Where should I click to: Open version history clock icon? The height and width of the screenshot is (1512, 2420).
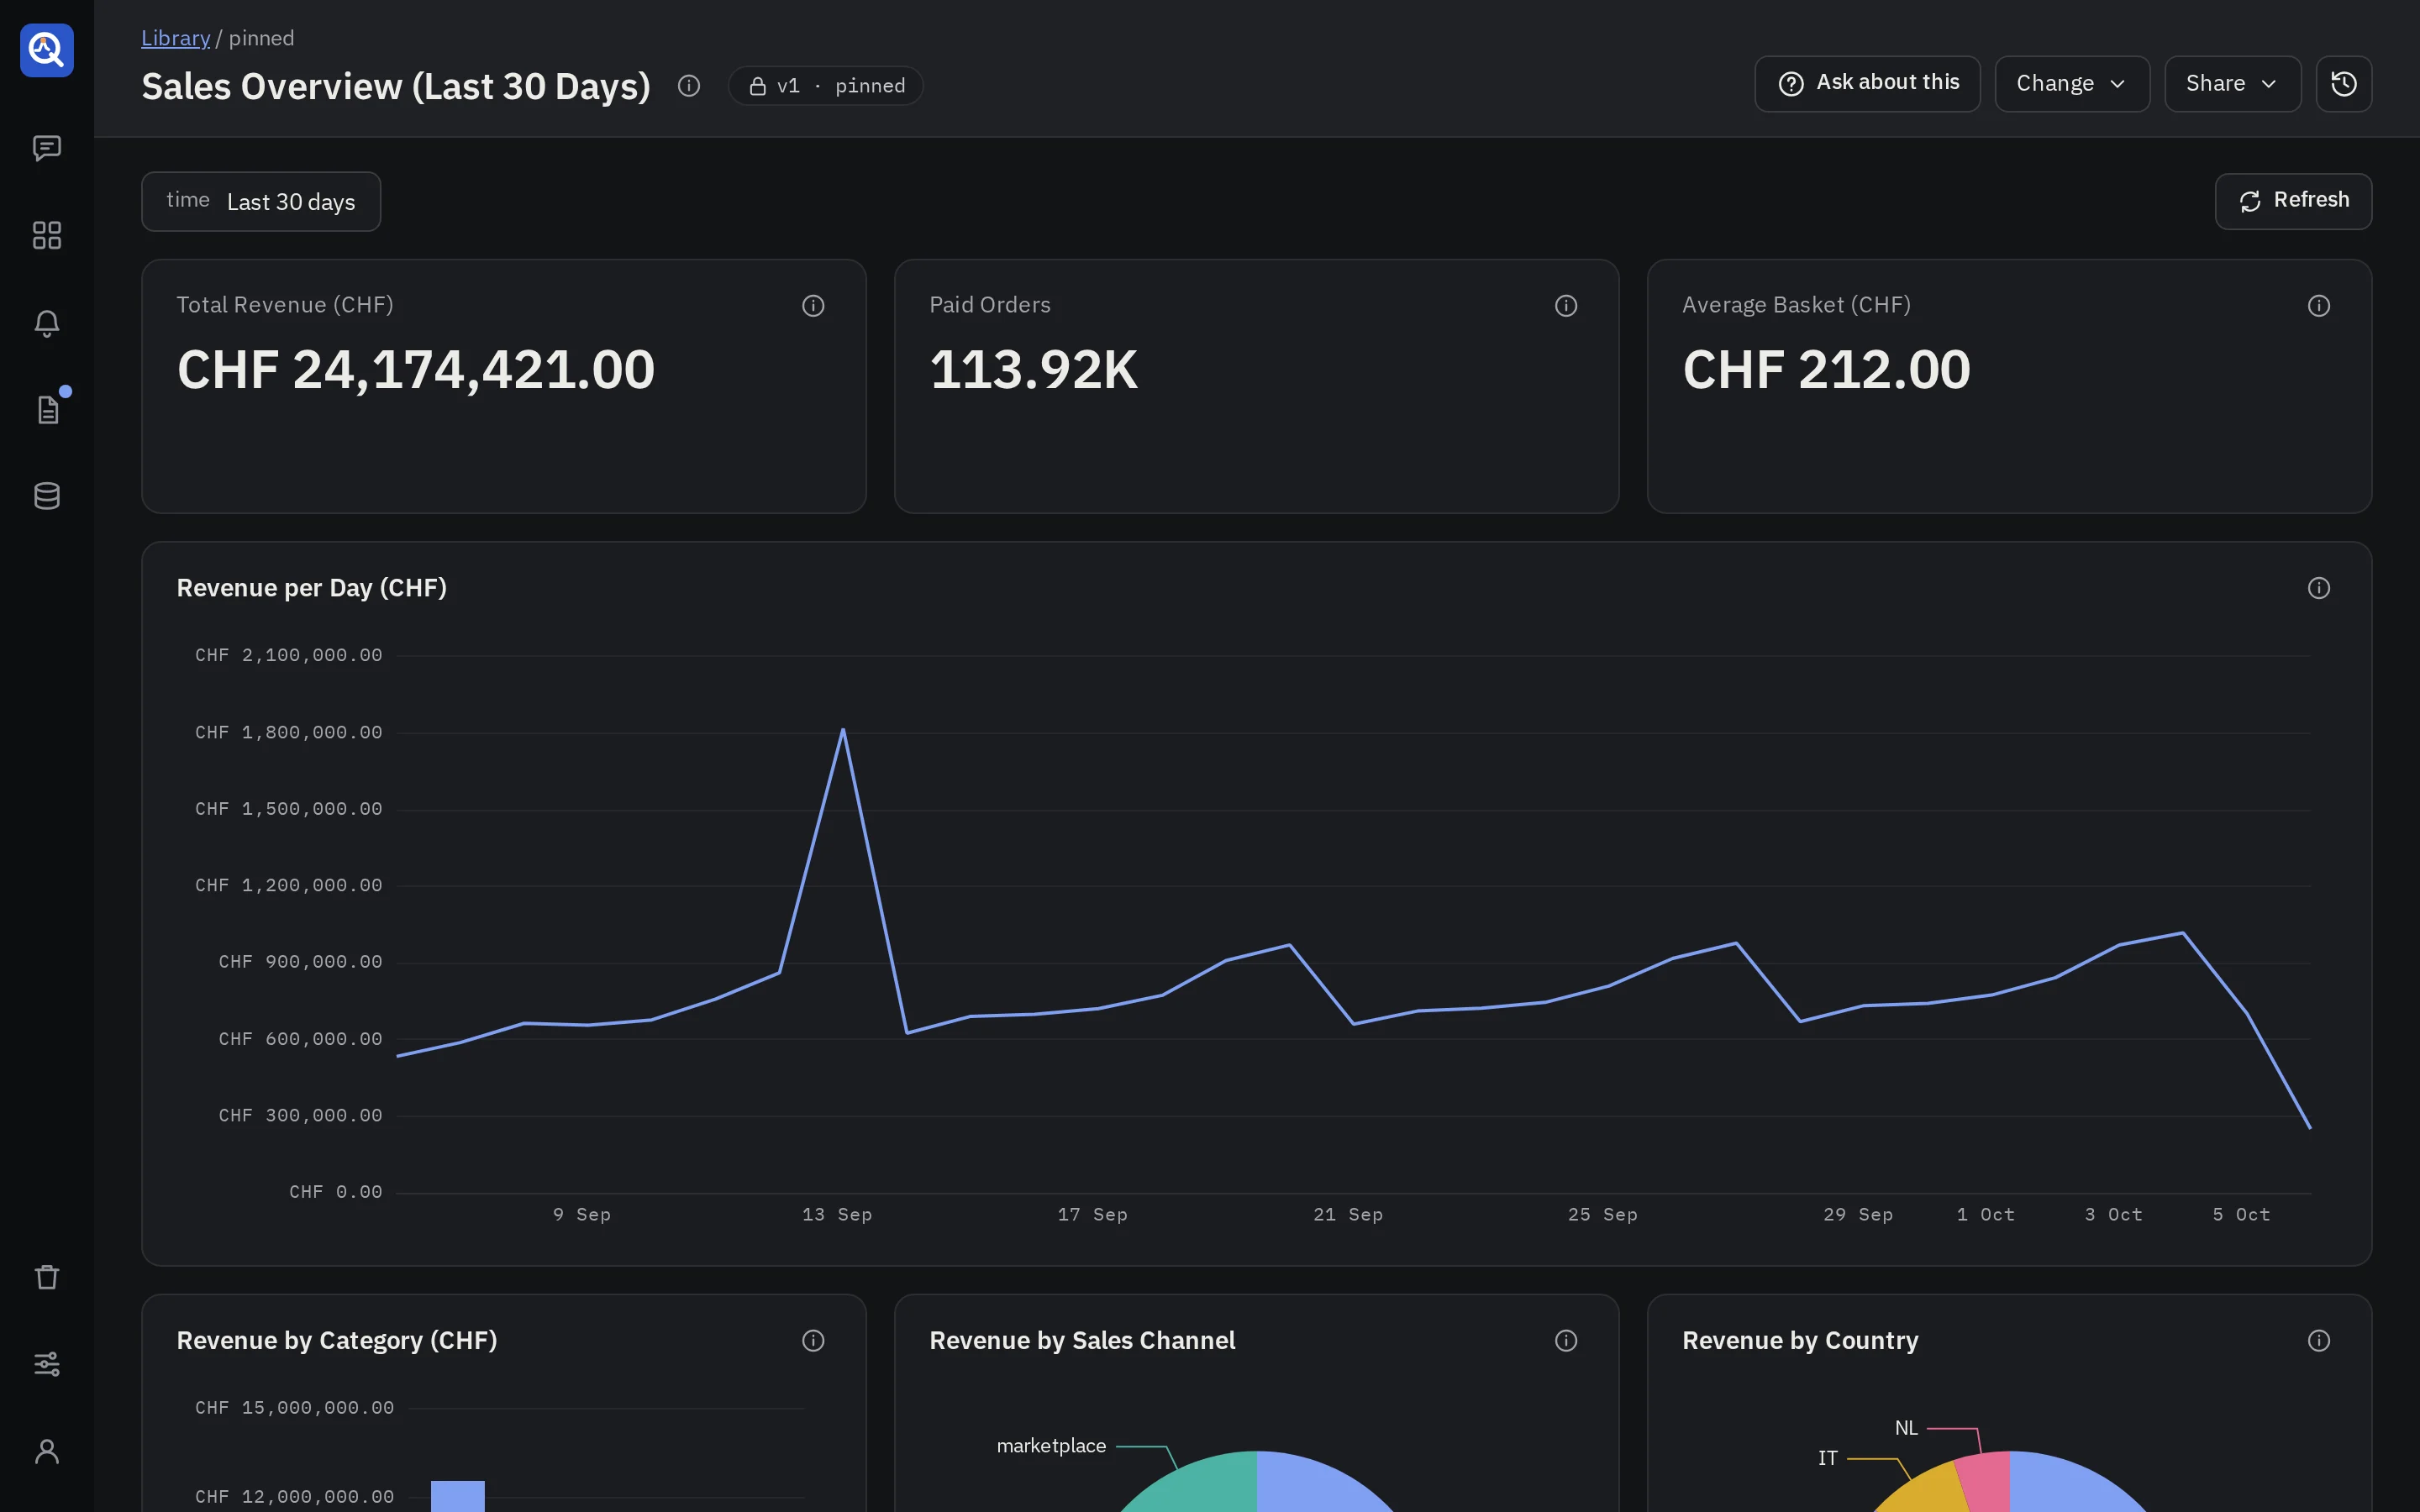click(2344, 84)
